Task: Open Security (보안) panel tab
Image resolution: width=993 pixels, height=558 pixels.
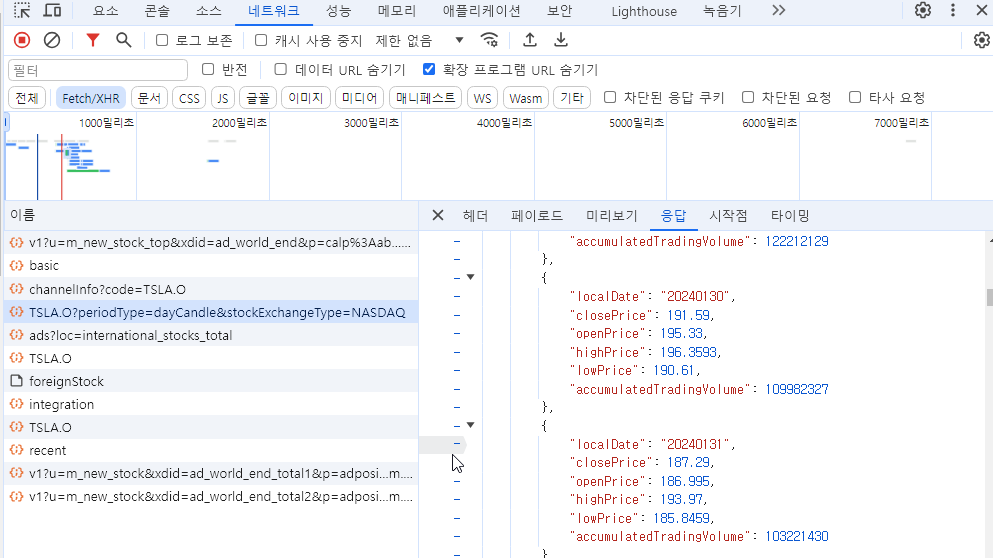Action: (560, 11)
